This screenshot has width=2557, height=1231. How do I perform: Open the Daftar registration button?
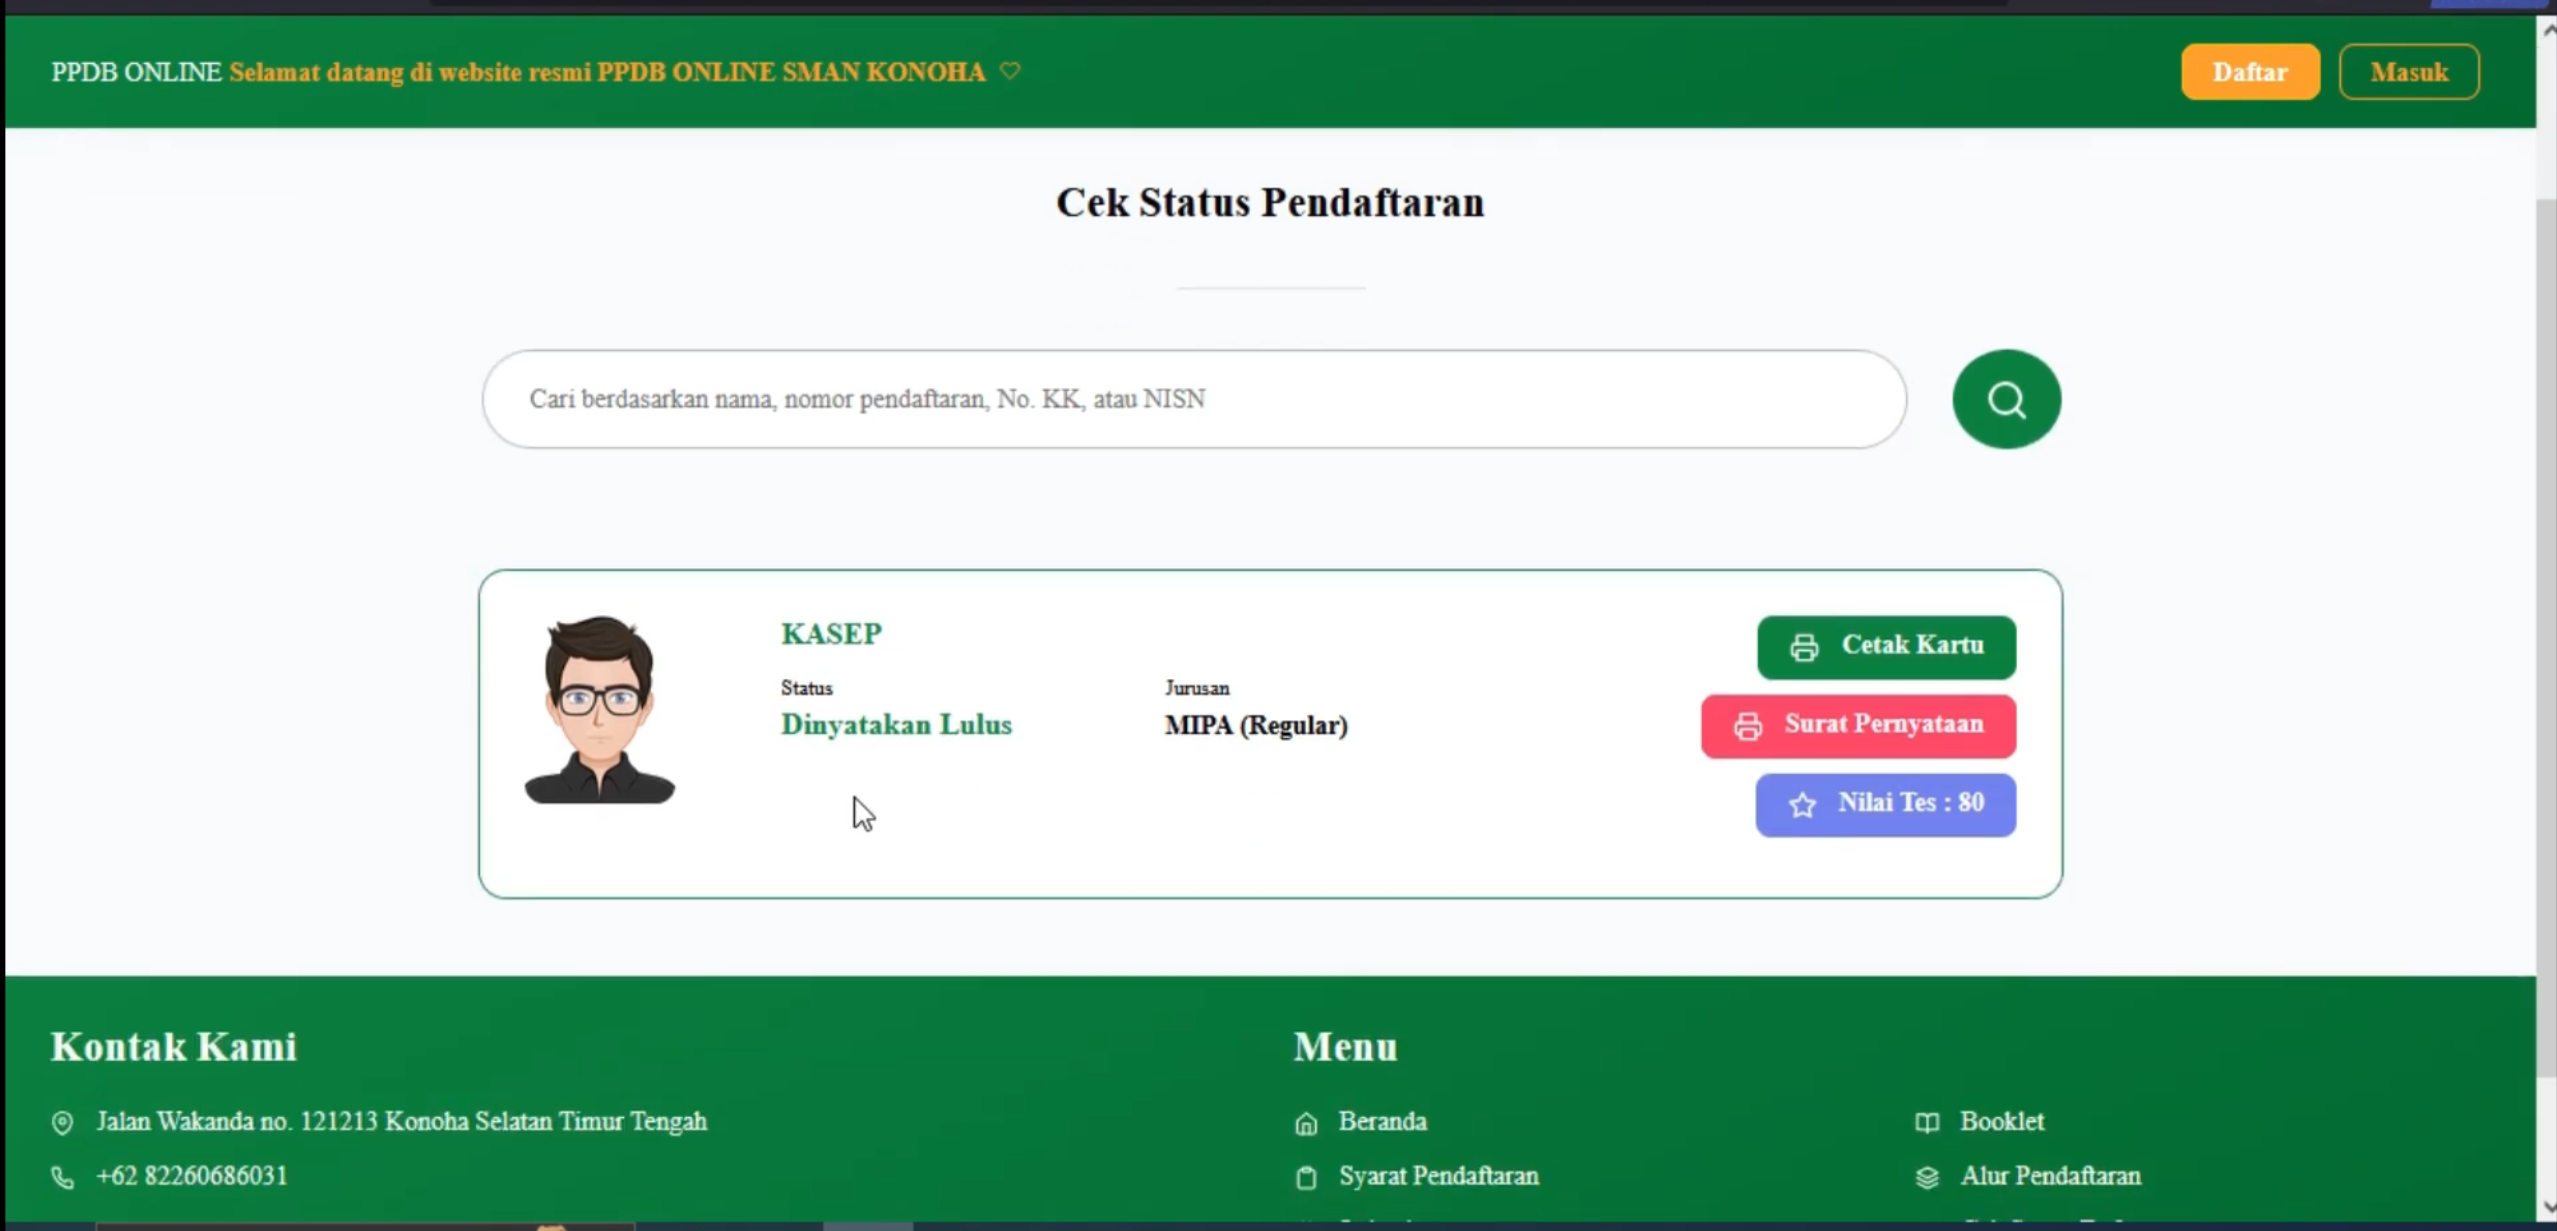pos(2250,72)
